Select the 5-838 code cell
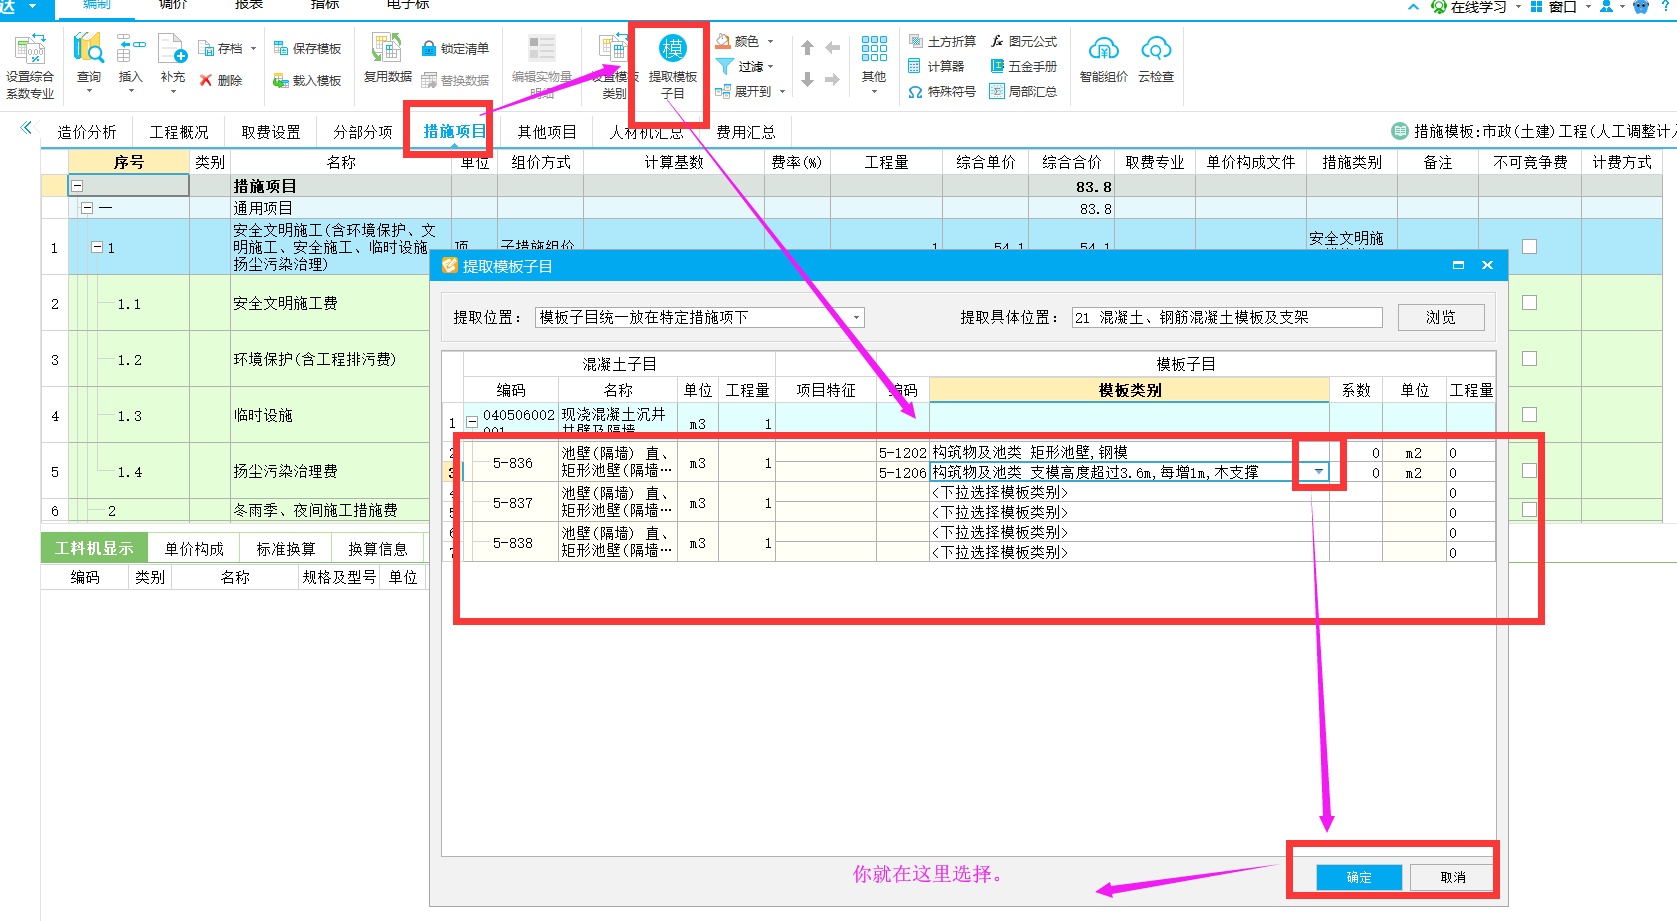The height and width of the screenshot is (921, 1677). click(512, 542)
